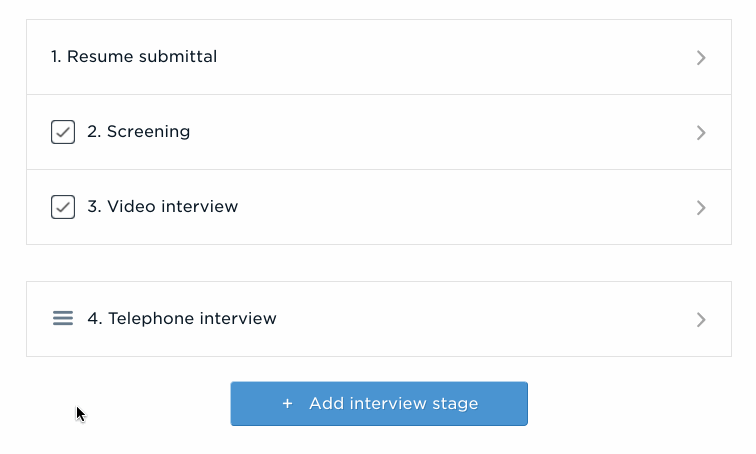Viewport: 756px width, 454px height.
Task: Open Telephone interview stage via its chevron
Action: [701, 320]
